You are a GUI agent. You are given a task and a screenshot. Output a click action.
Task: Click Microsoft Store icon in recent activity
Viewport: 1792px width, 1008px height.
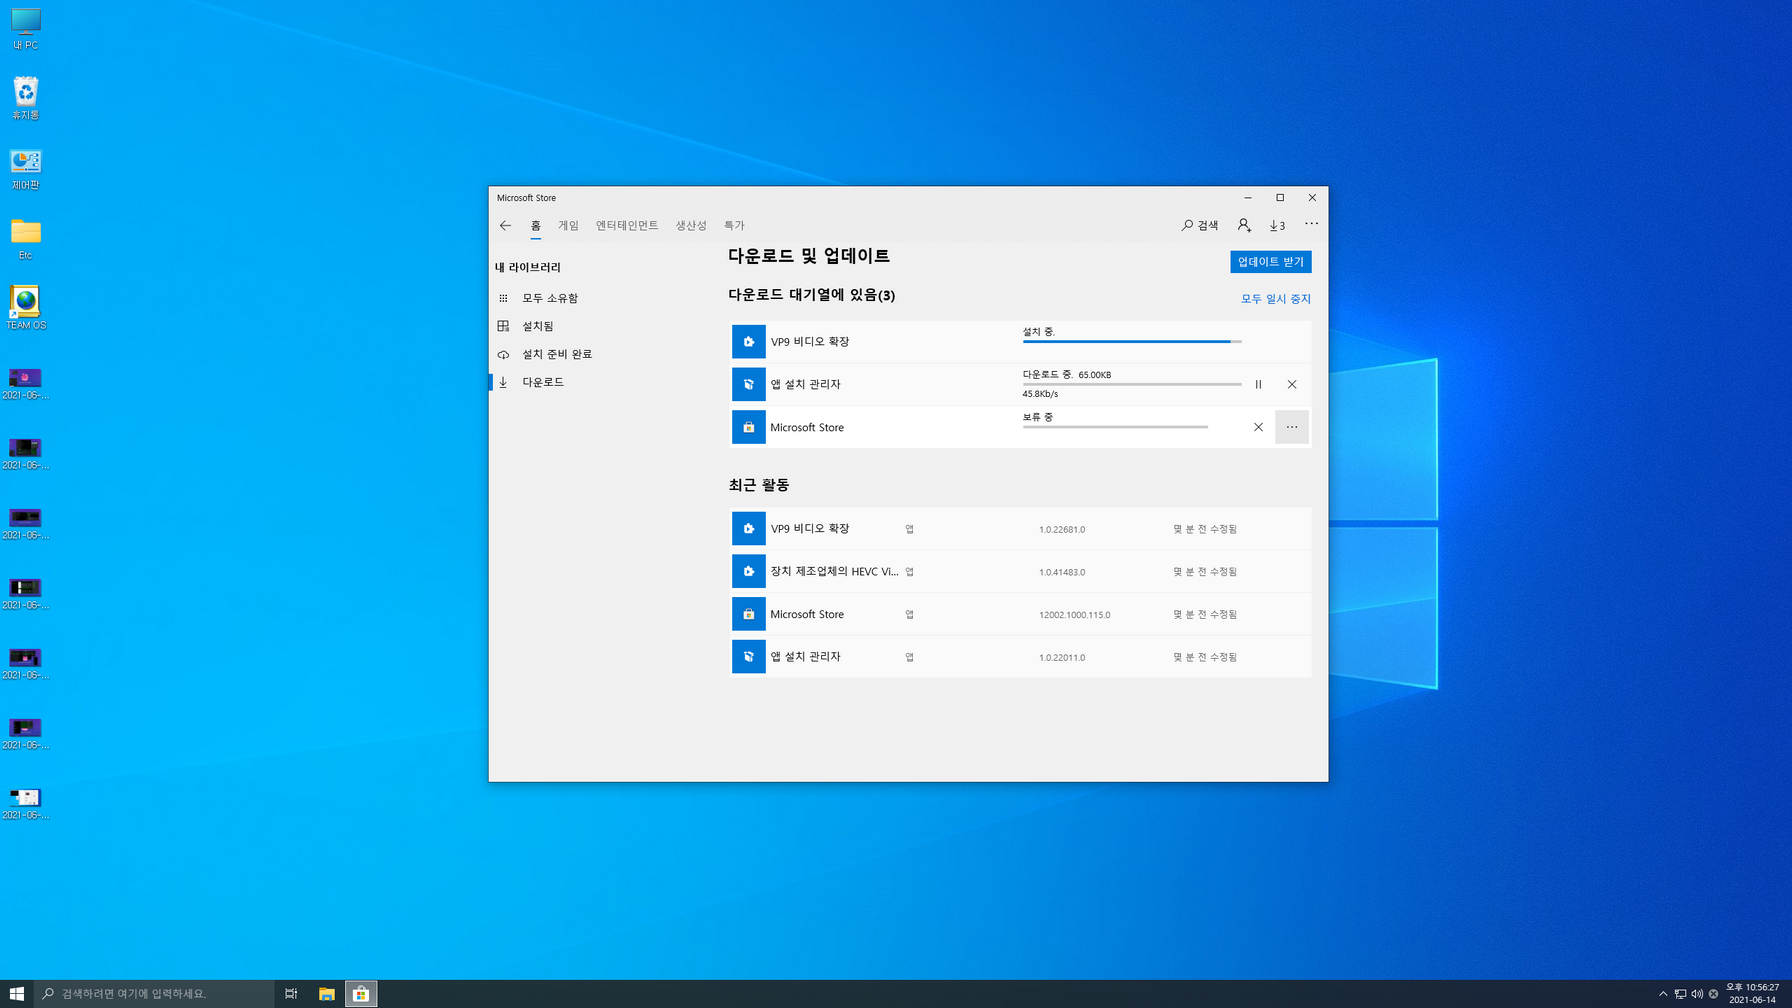[748, 614]
